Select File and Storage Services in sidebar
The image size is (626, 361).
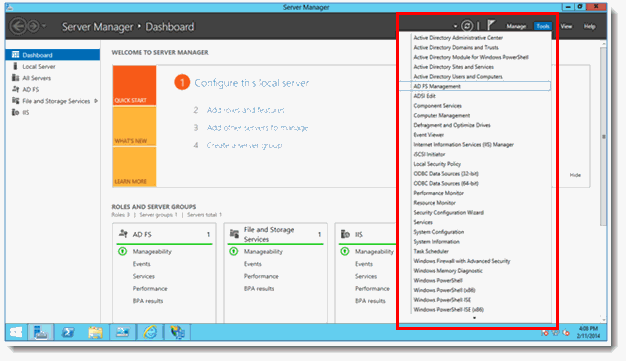(56, 101)
